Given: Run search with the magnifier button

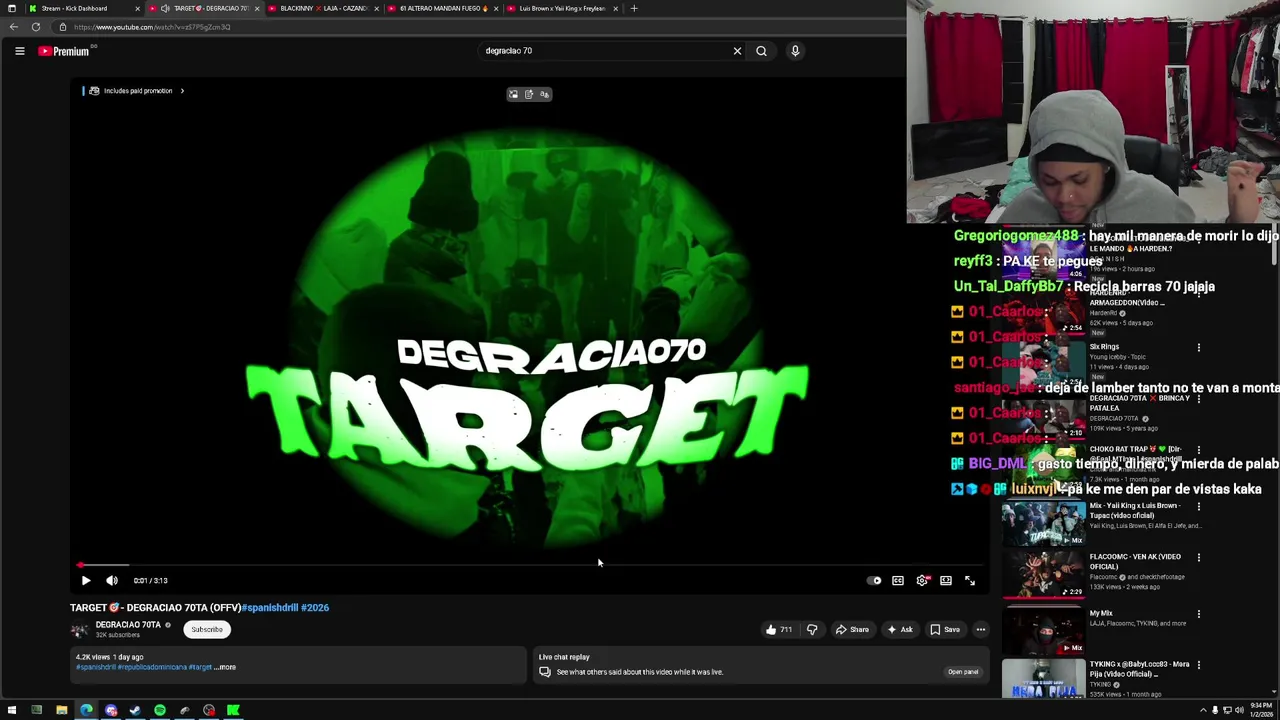Looking at the screenshot, I should click(761, 51).
